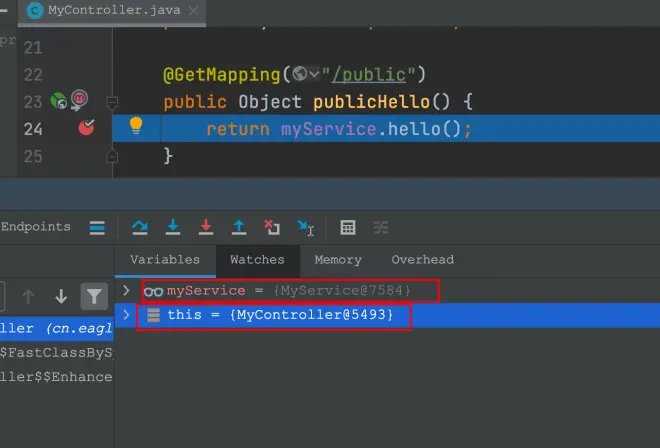
Task: Click the Spring endpoint gutter icon on line 23
Action: [x=59, y=101]
